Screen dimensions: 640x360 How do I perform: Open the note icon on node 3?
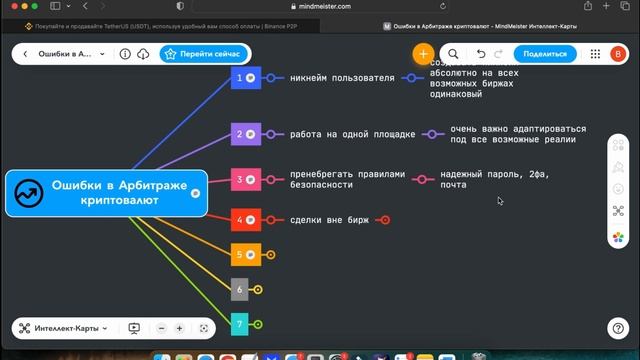coord(250,179)
